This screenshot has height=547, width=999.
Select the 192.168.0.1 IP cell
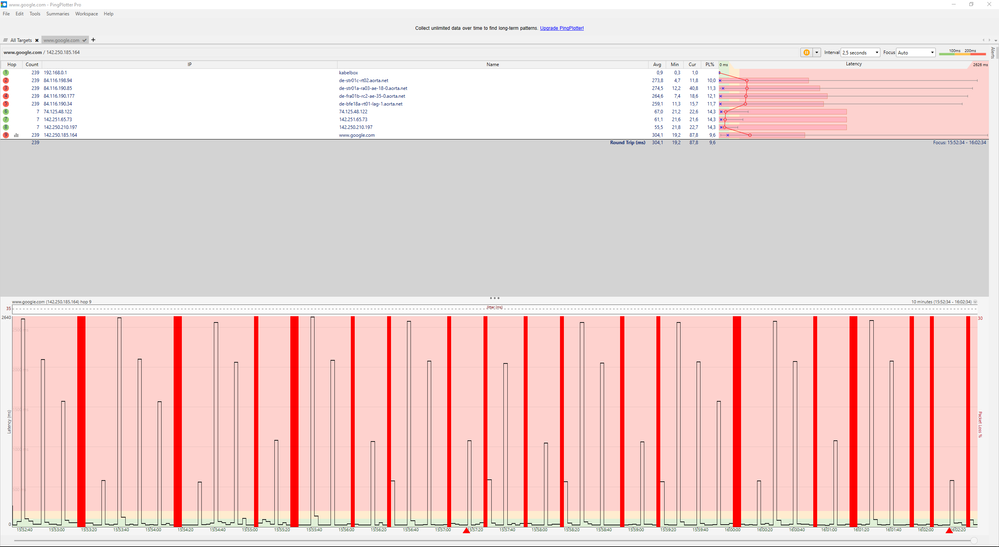[x=55, y=73]
